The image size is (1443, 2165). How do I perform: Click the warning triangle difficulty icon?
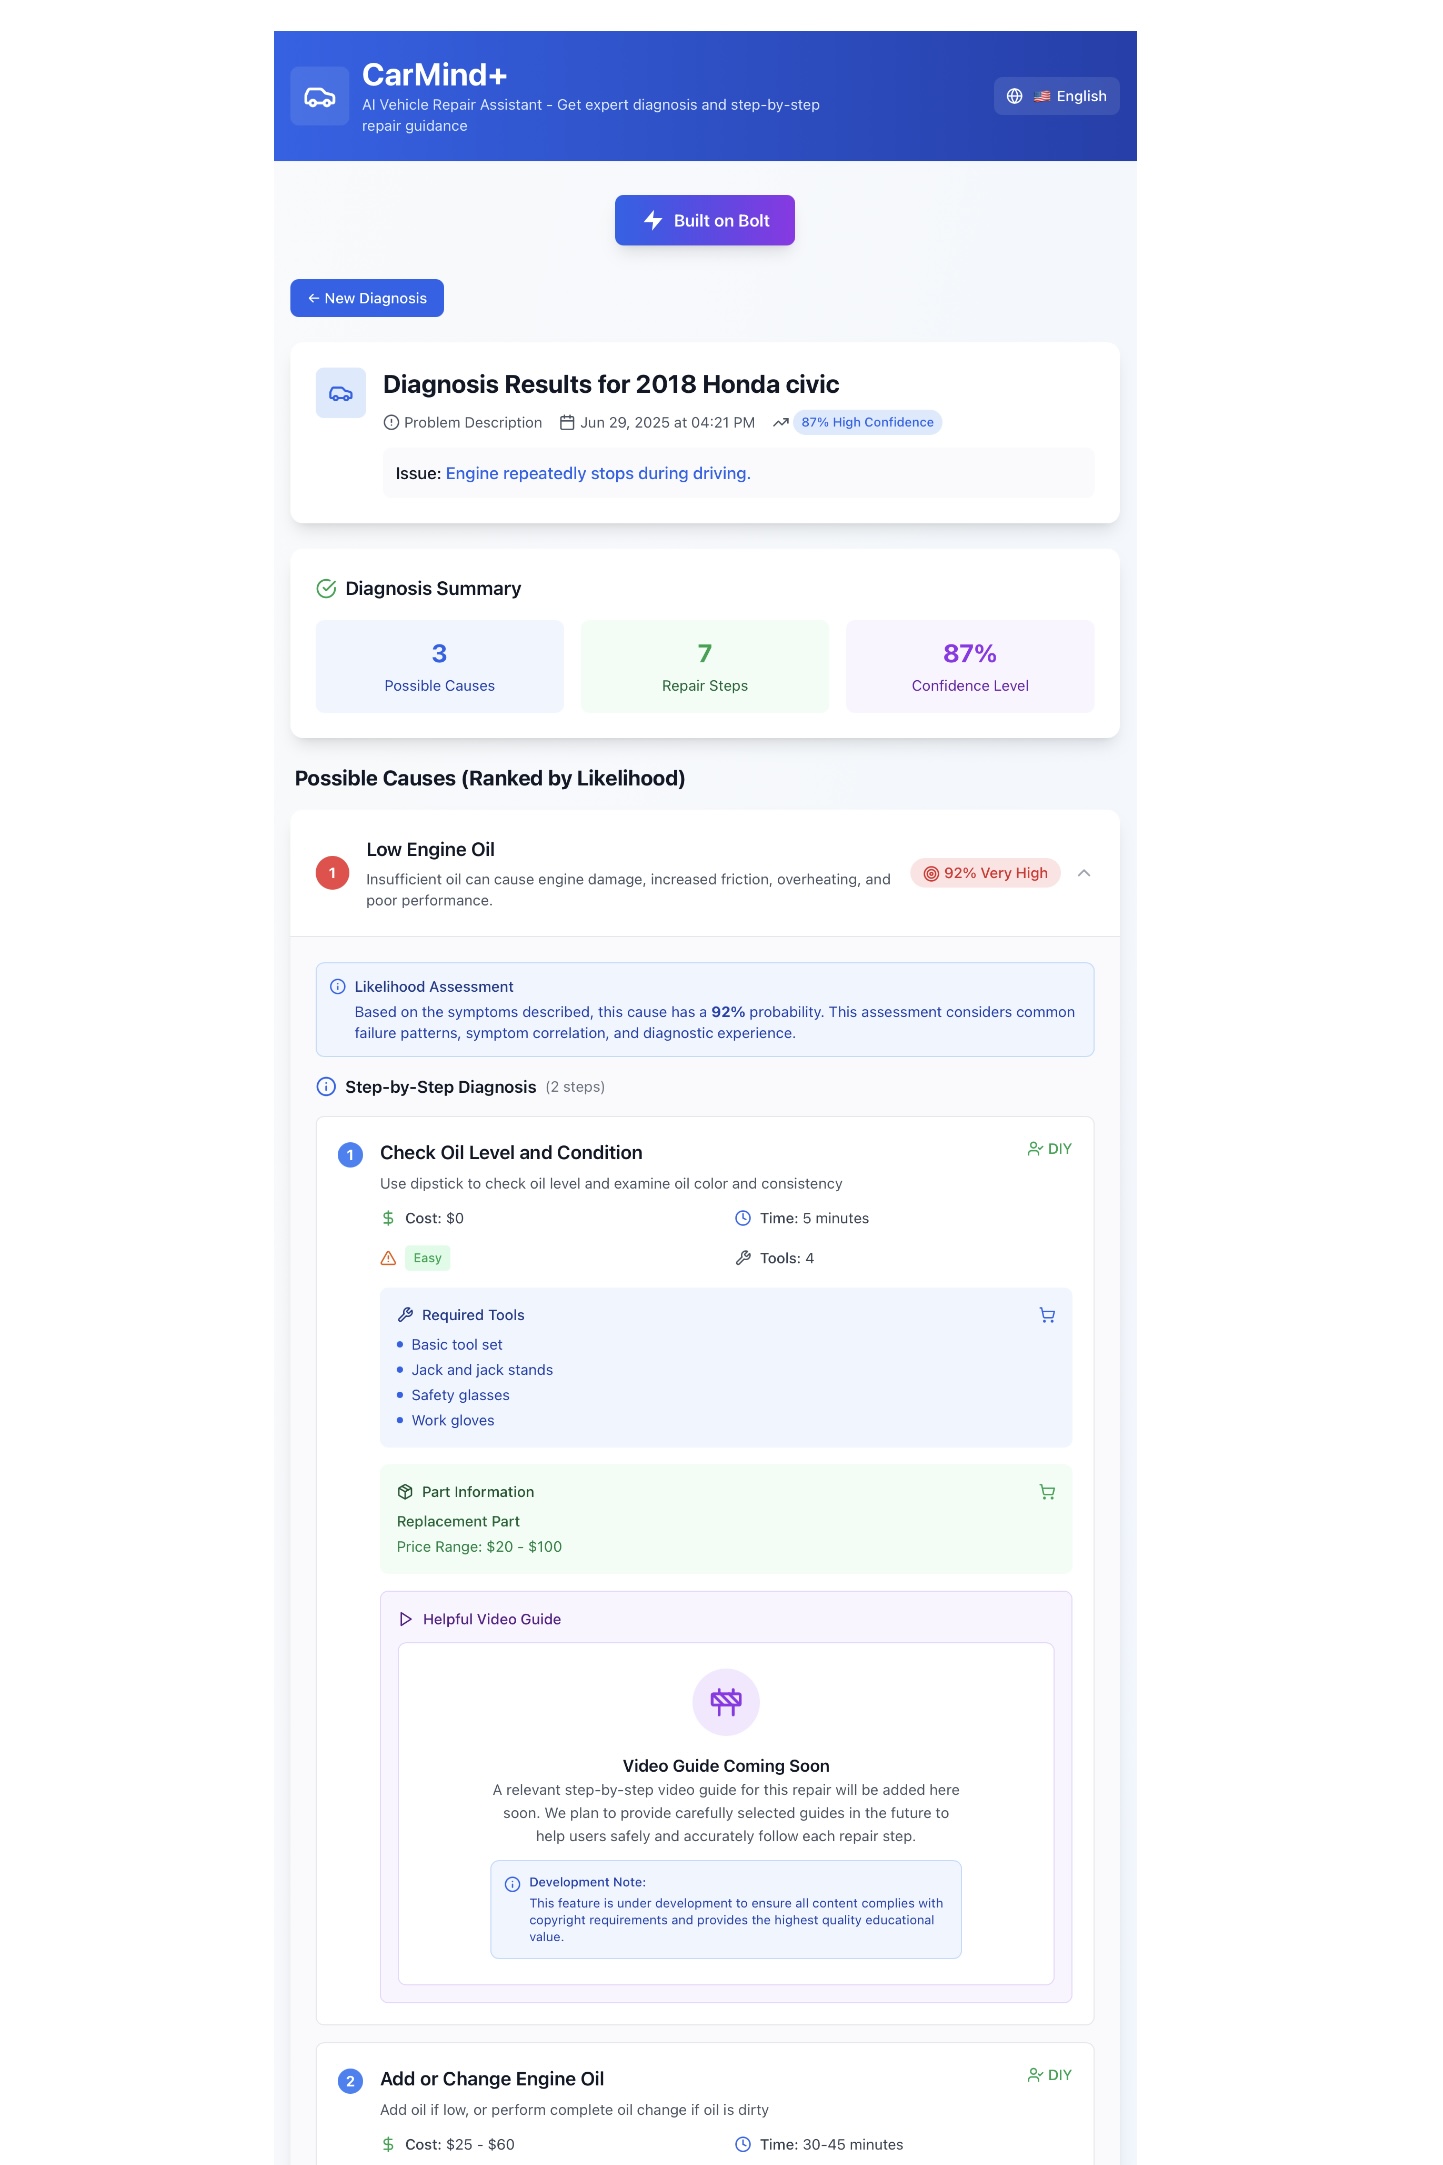pos(388,1258)
